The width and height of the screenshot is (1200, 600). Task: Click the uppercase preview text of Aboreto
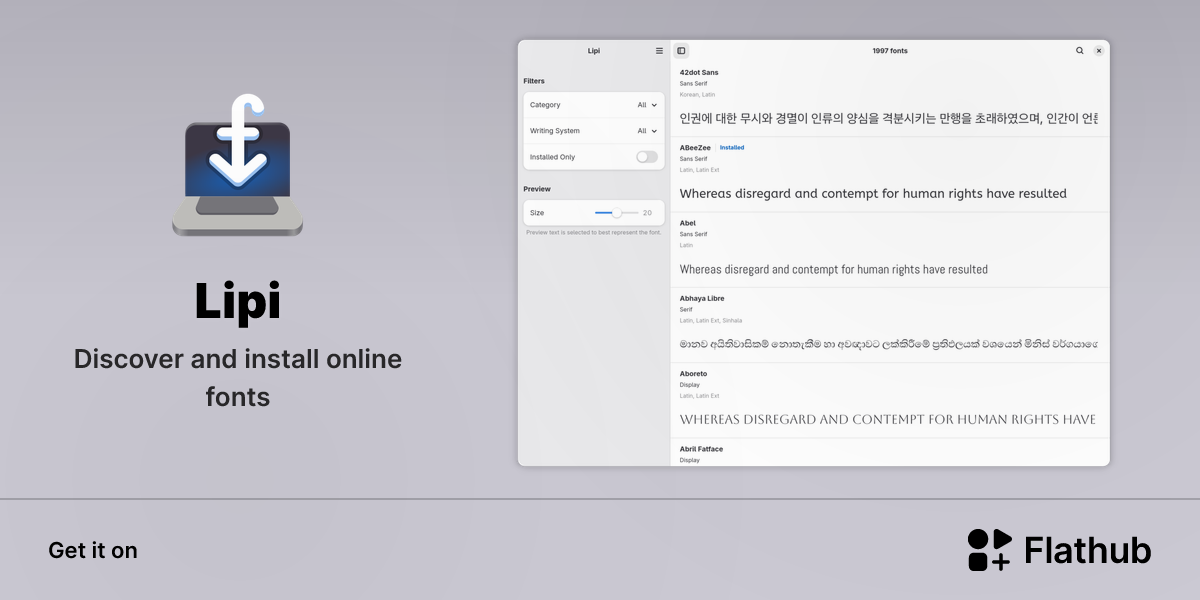pyautogui.click(x=888, y=420)
